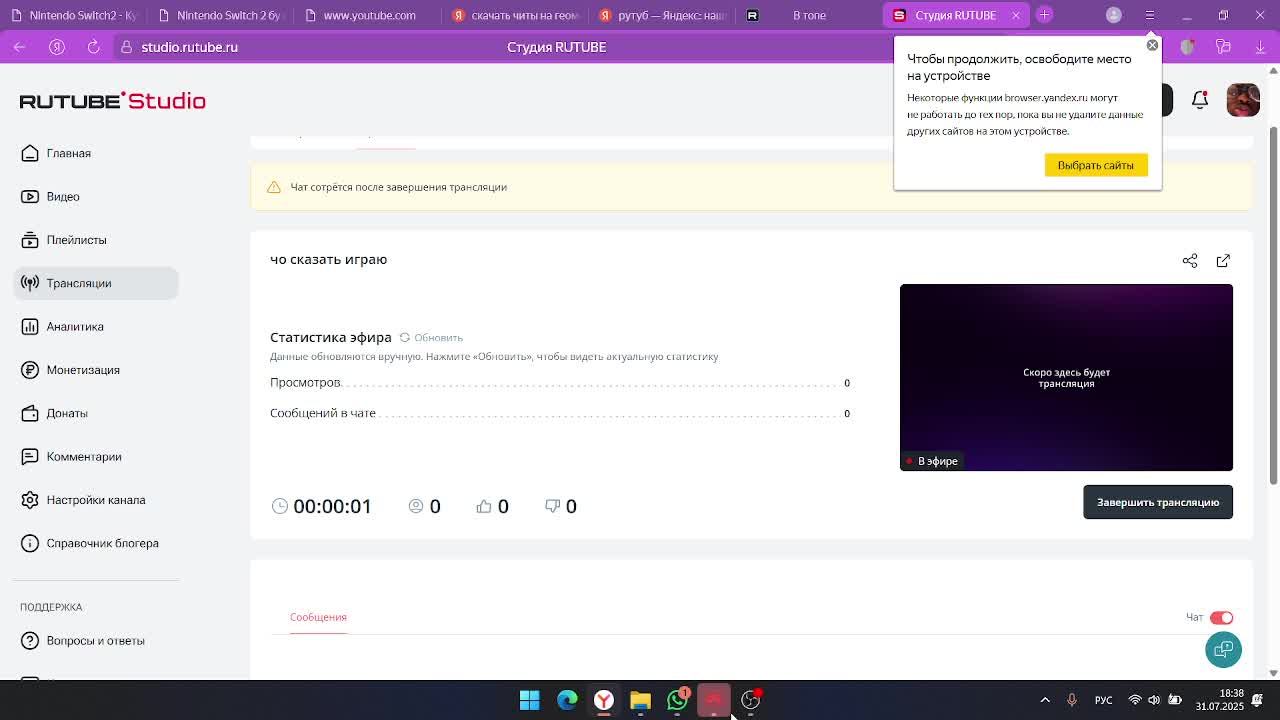Click the RUTUBE Studio logo
This screenshot has height=720, width=1280.
pos(113,100)
